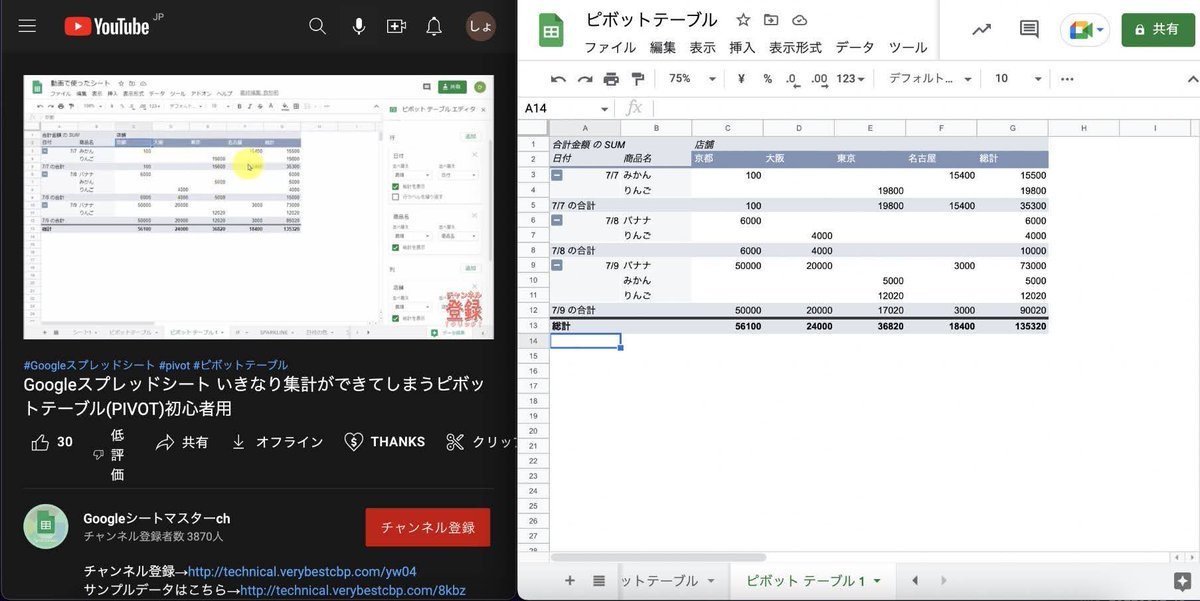The width and height of the screenshot is (1200, 601).
Task: Open the 123 number format dropdown
Action: click(851, 79)
